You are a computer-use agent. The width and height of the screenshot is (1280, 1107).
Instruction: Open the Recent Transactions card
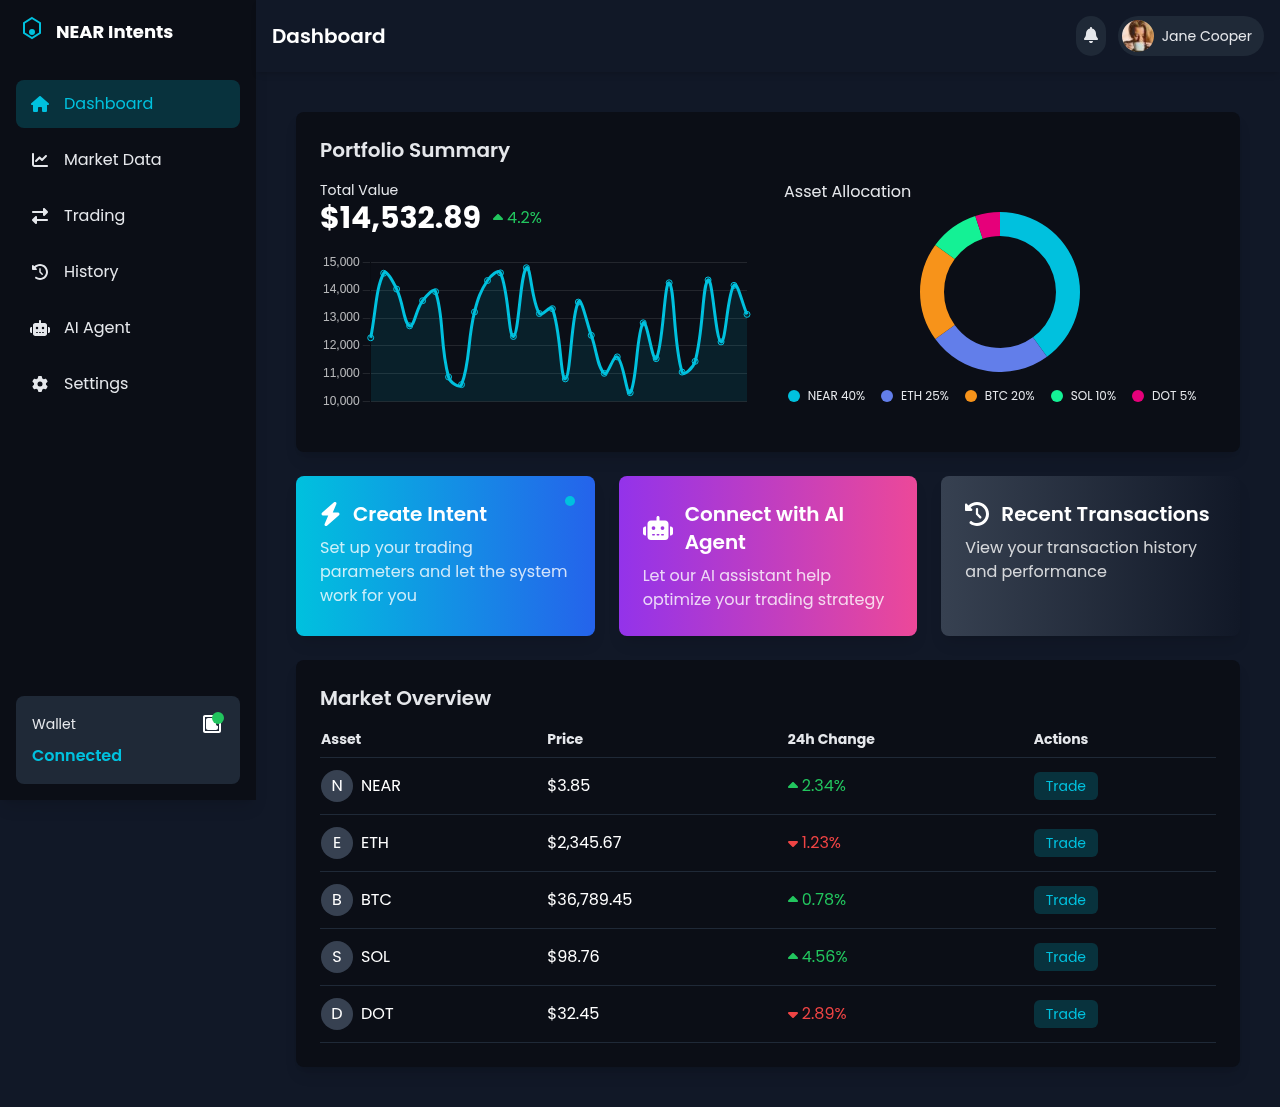tap(1090, 556)
